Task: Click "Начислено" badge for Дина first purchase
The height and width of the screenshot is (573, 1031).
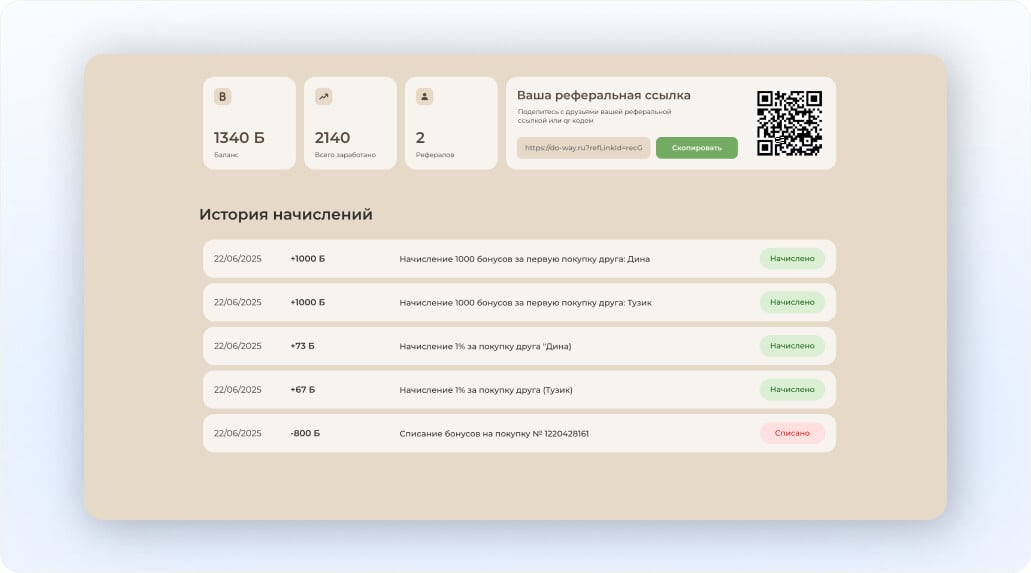Action: click(x=792, y=259)
